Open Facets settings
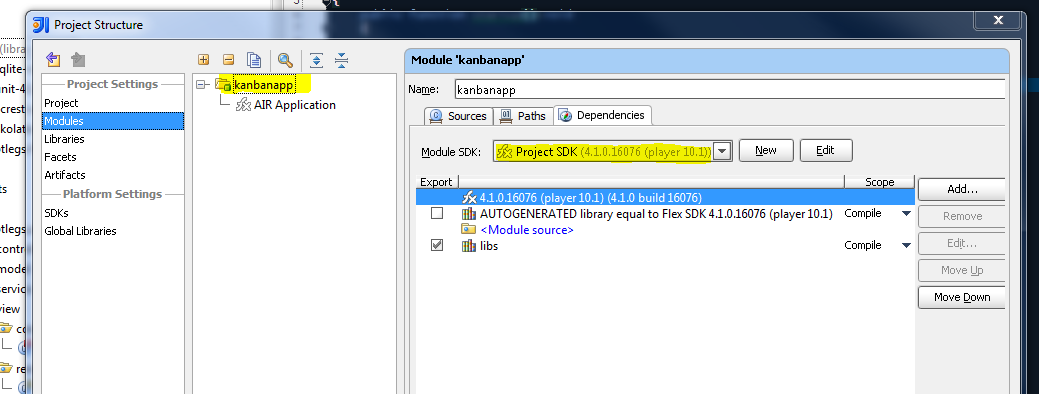This screenshot has height=394, width=1039. coord(60,157)
